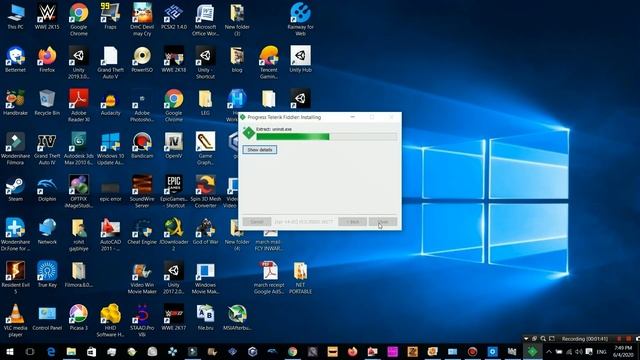Open File Explorer from the taskbar

pos(71,351)
